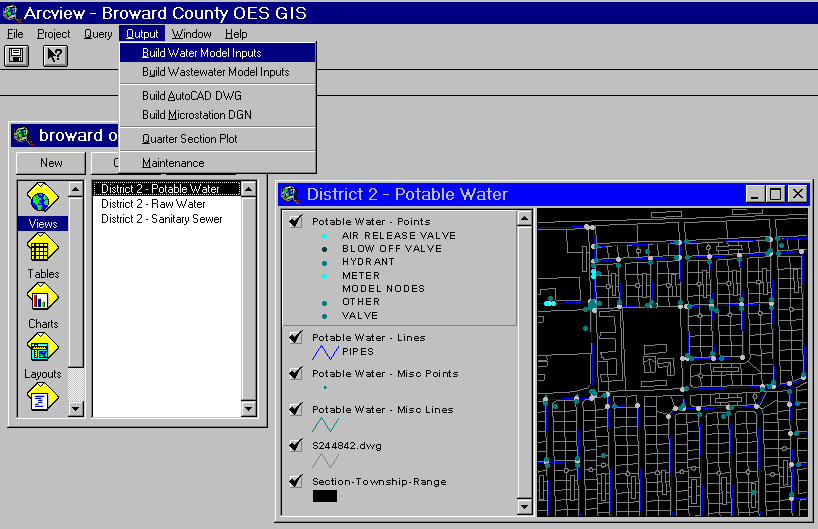The image size is (818, 529).
Task: Click the S244842.dwg gray zigzag symbol
Action: [x=325, y=461]
